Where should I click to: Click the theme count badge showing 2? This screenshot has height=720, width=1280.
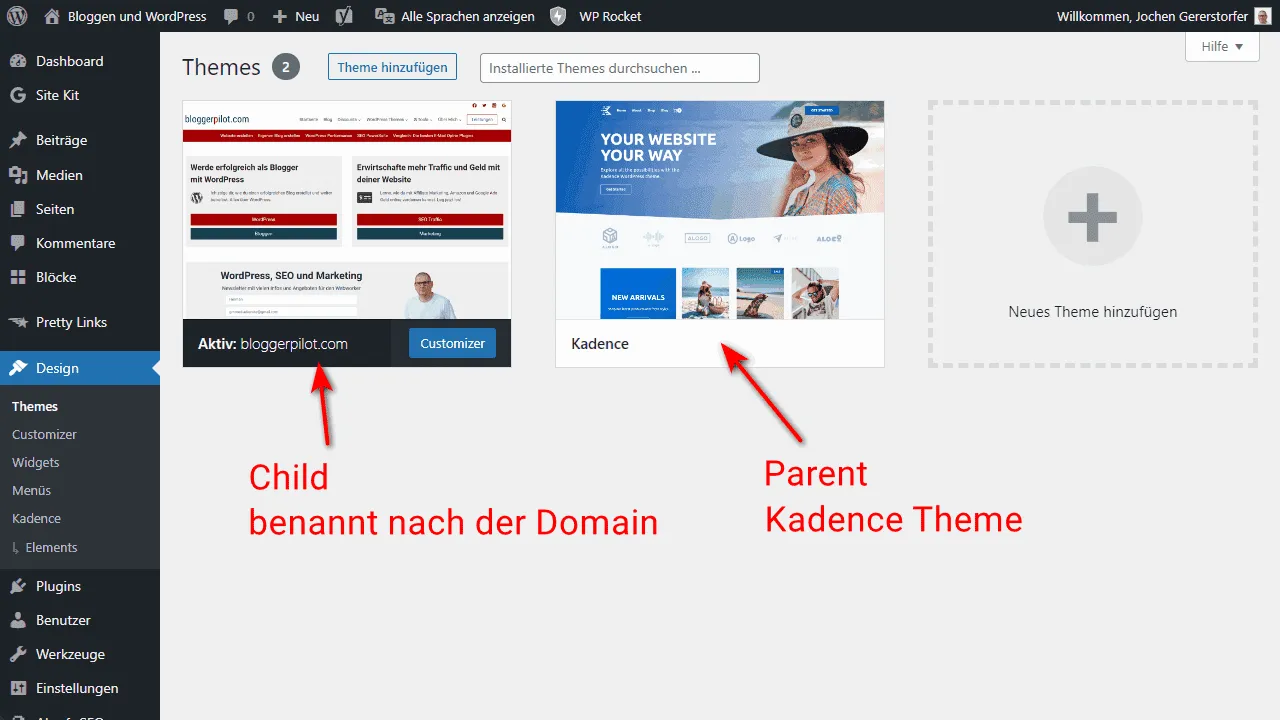point(286,67)
